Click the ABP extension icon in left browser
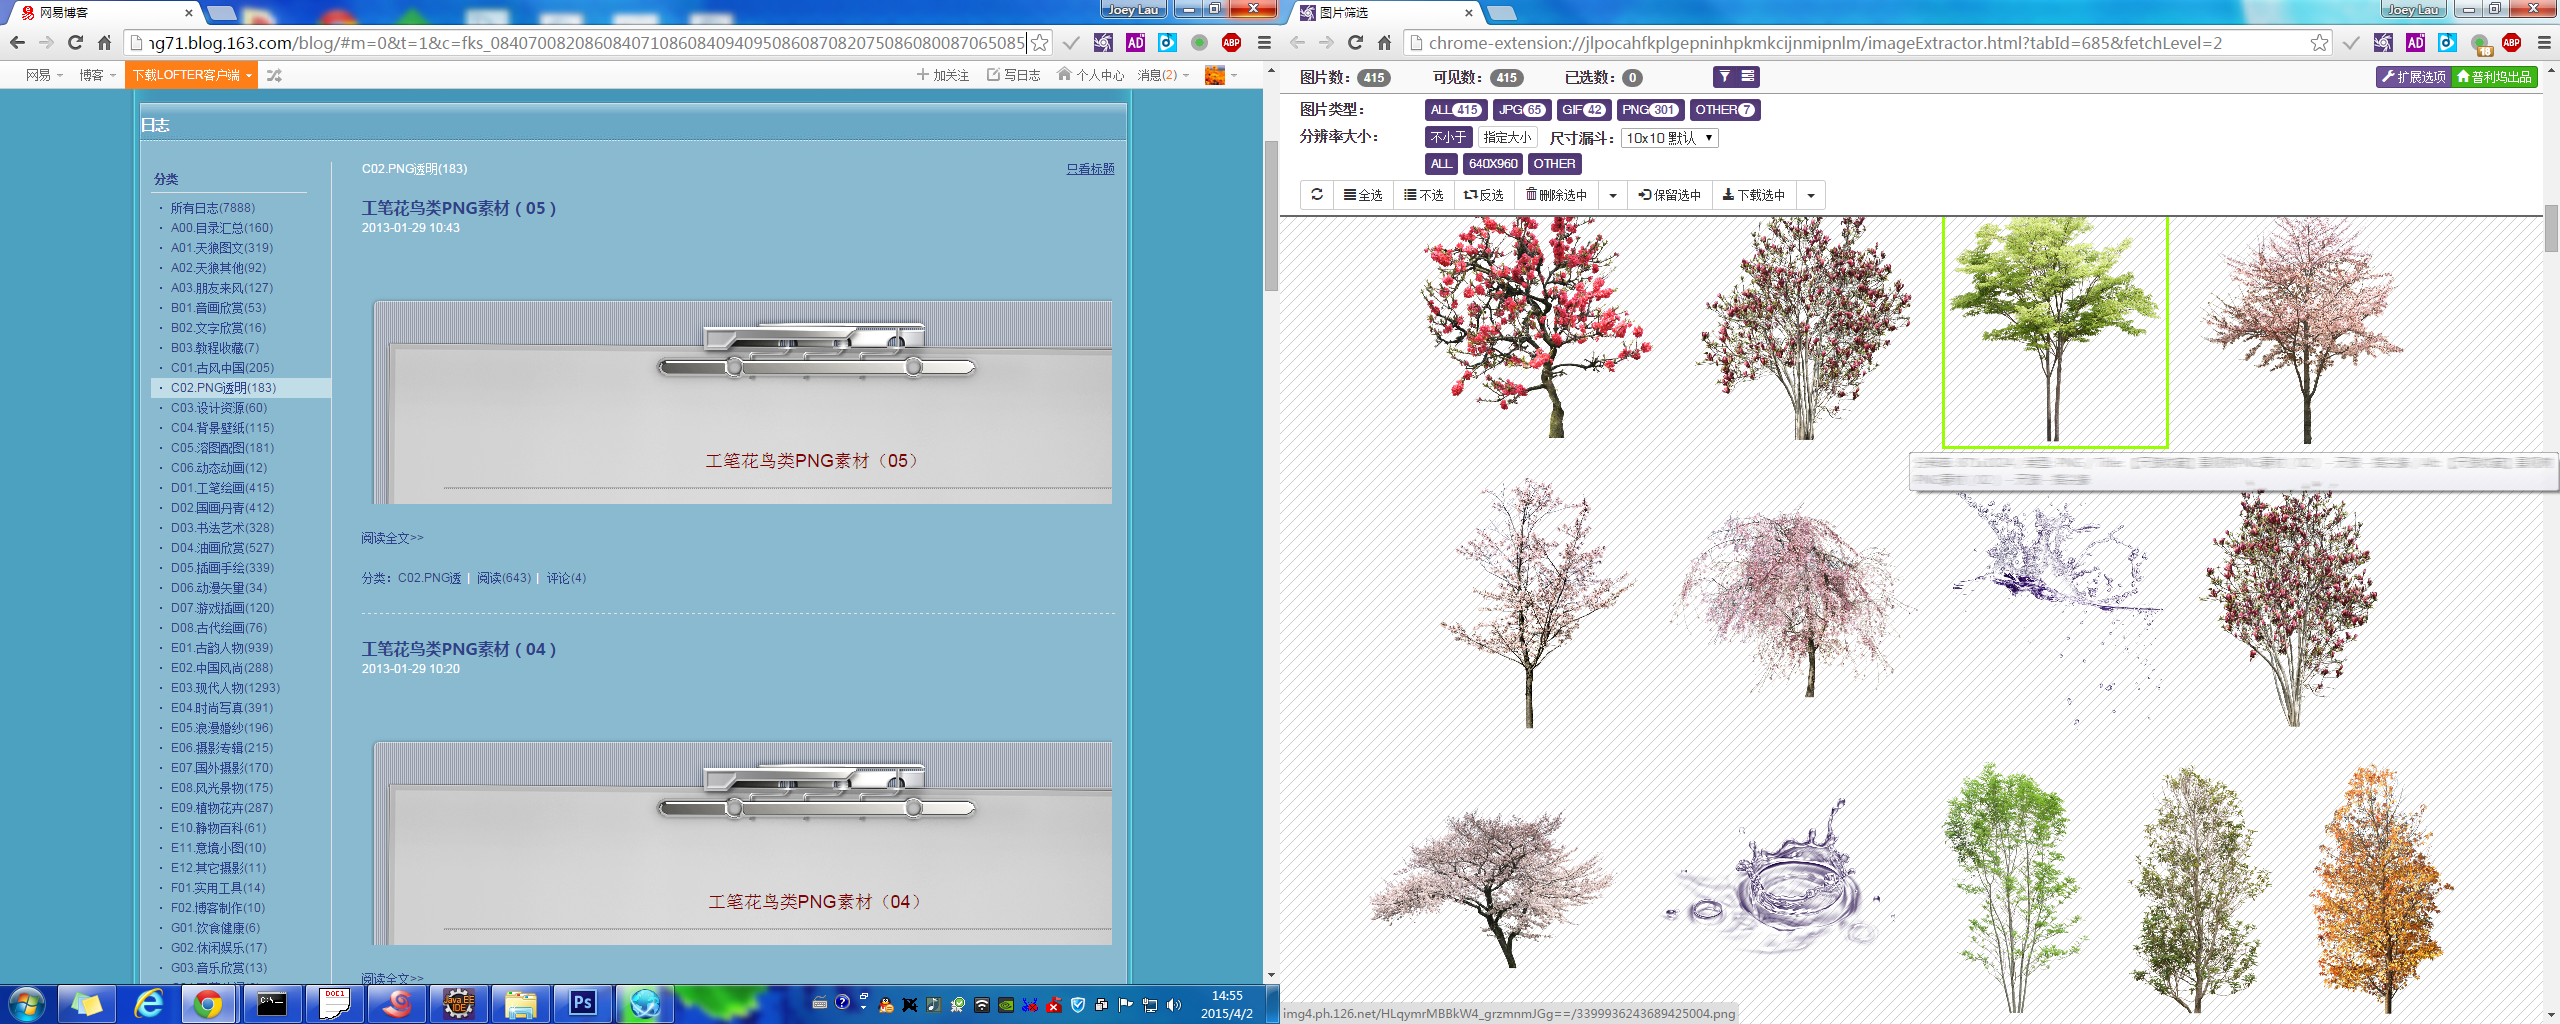The height and width of the screenshot is (1024, 2560). [1231, 43]
